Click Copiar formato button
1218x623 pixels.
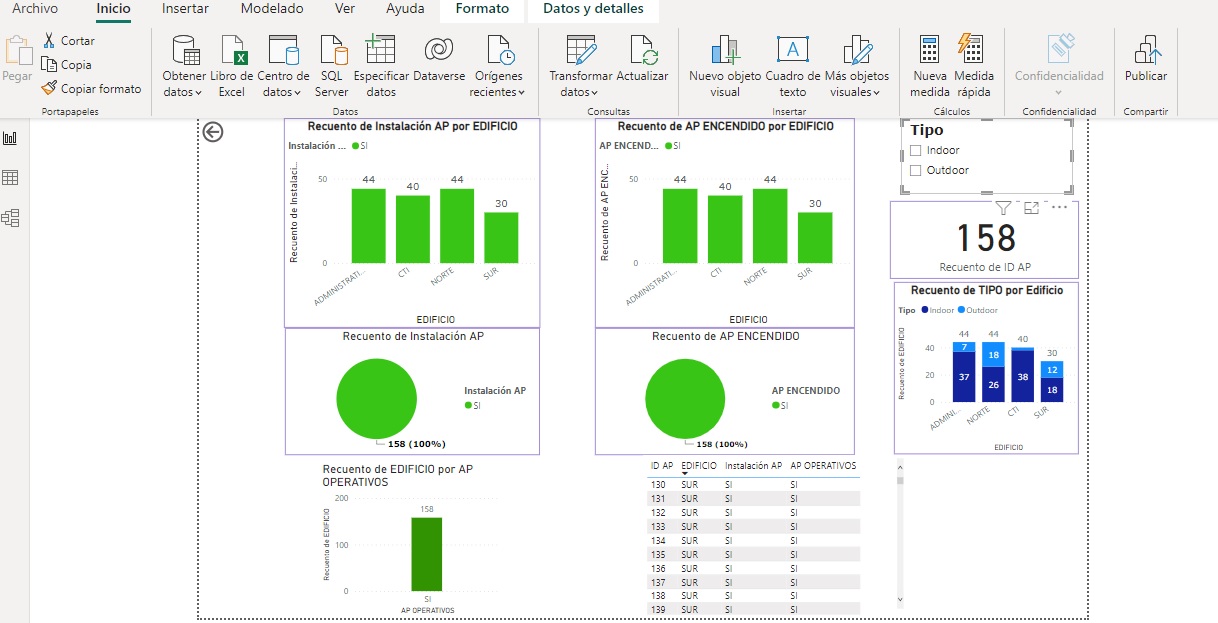(92, 89)
